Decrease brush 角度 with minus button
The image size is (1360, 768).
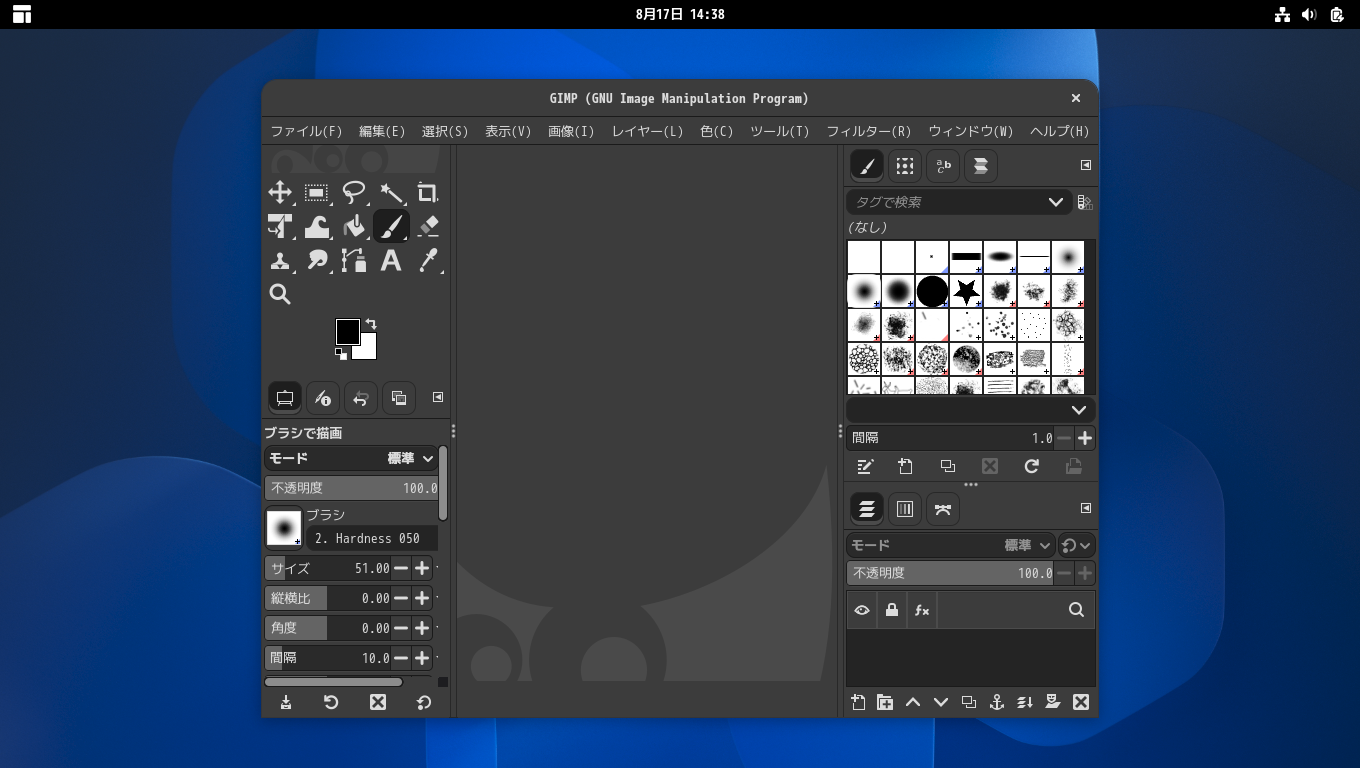click(401, 628)
